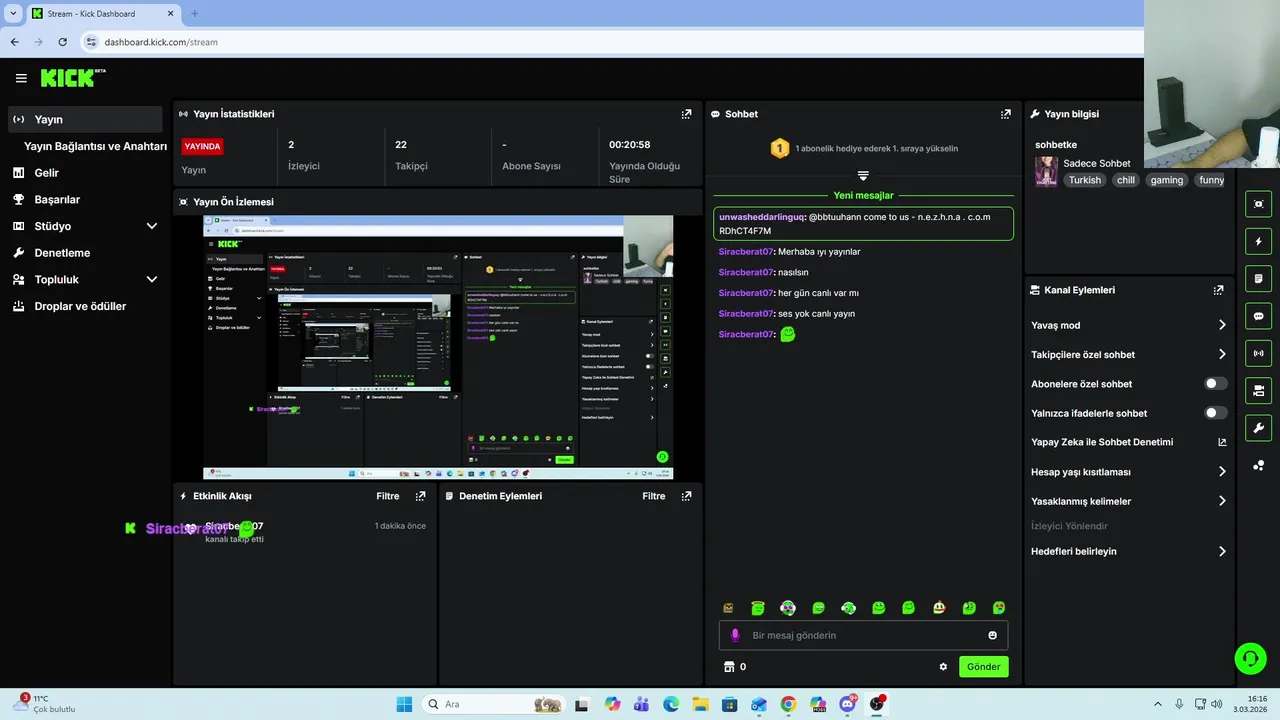Click username Siracberat07 saying Merhaba

[746, 252]
